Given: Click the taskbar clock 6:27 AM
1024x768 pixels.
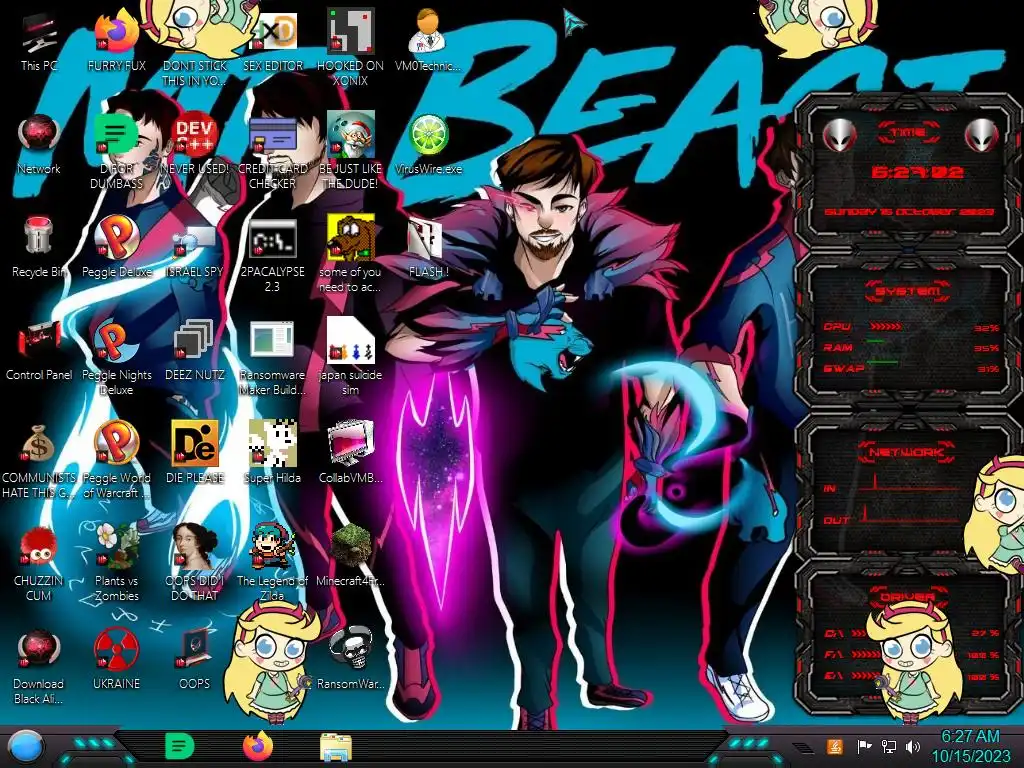Looking at the screenshot, I should [970, 746].
